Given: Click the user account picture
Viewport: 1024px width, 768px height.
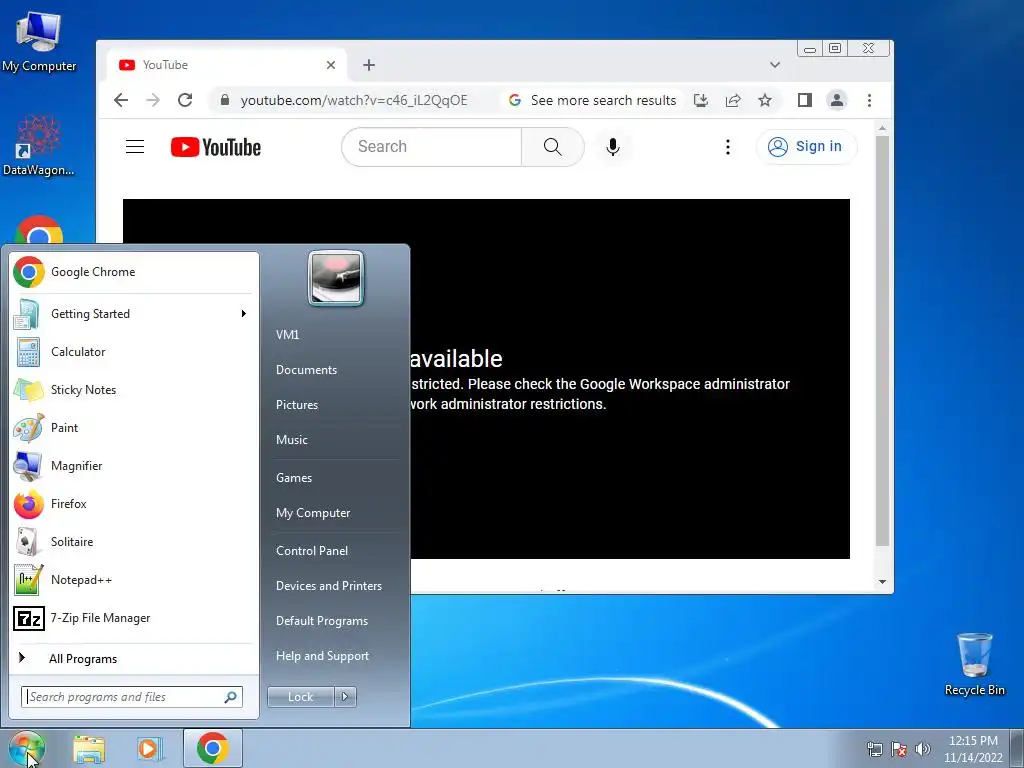Looking at the screenshot, I should [336, 278].
